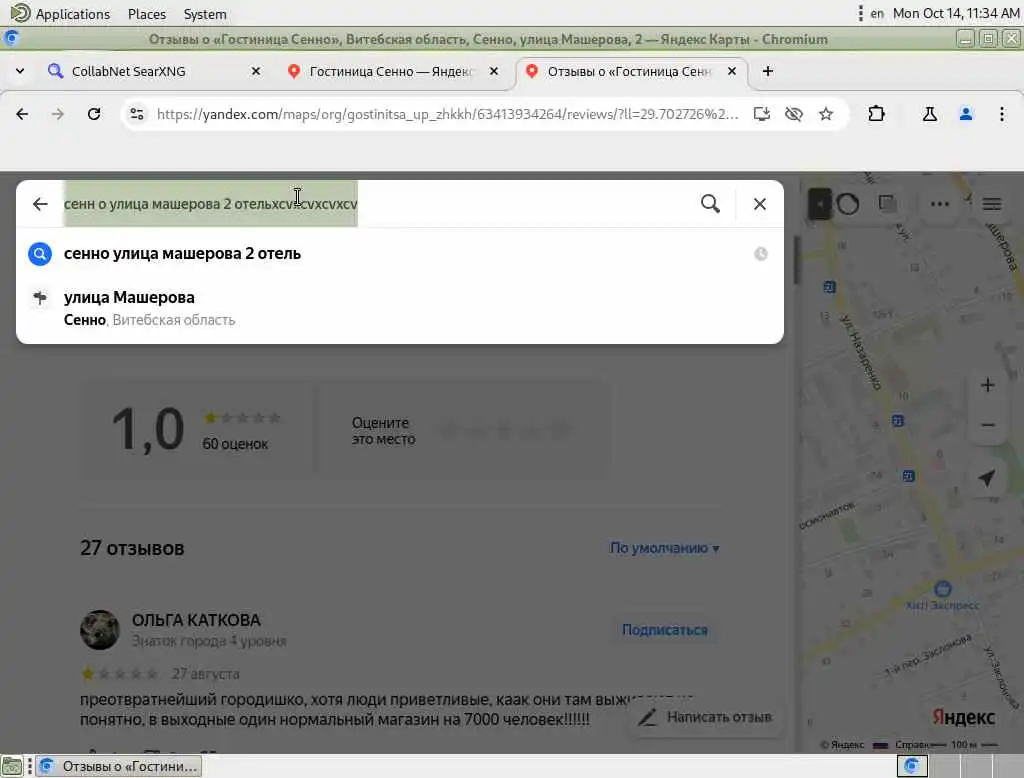1024x778 pixels.
Task: Toggle the round traffic icon on map
Action: click(848, 204)
